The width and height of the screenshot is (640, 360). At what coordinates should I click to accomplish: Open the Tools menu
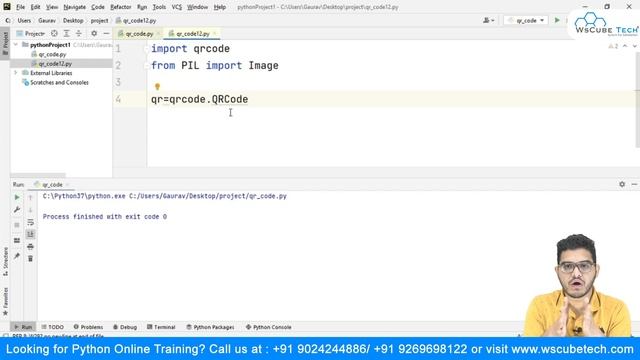coord(159,7)
